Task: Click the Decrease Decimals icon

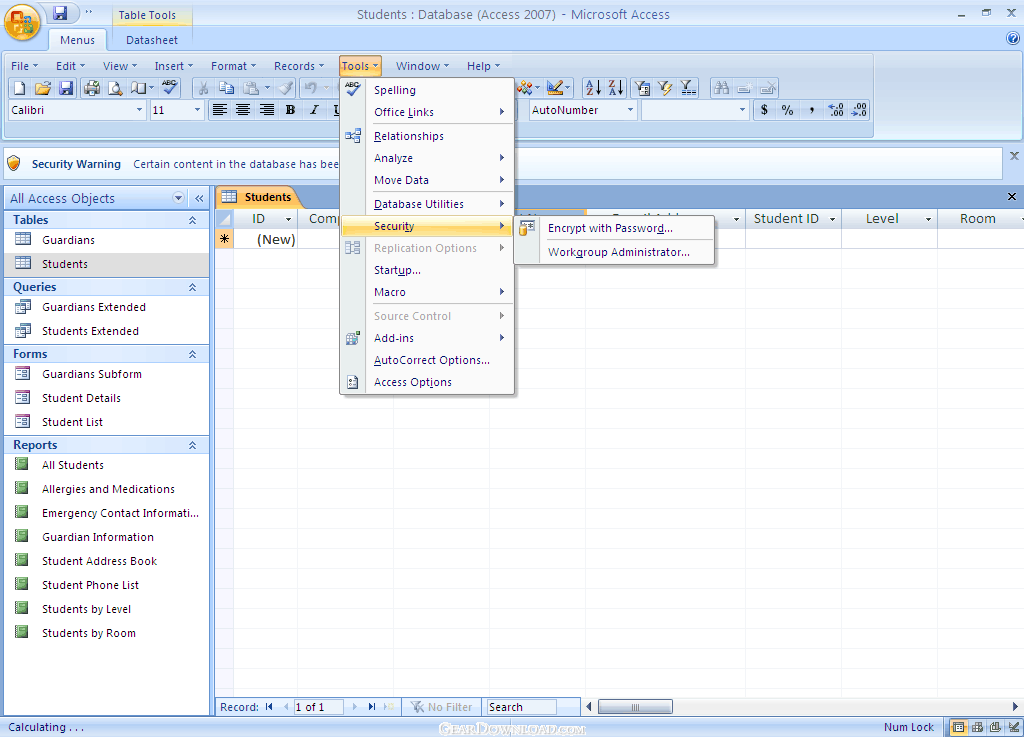Action: coord(859,110)
